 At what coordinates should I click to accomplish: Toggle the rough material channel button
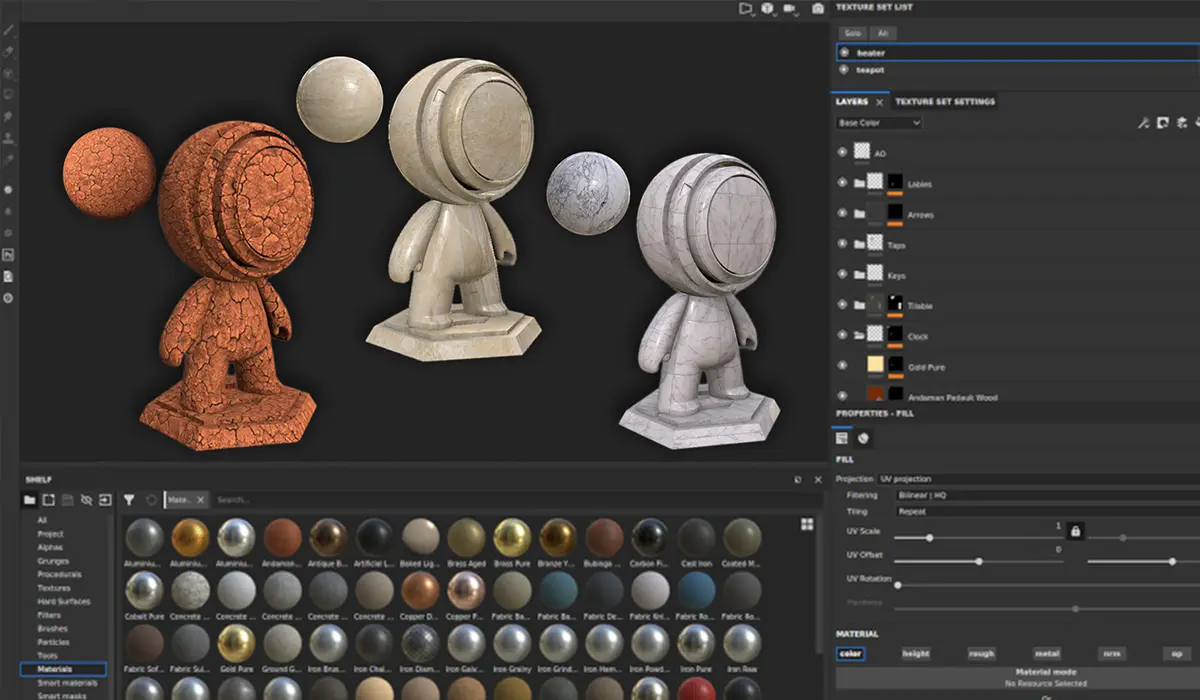[981, 653]
